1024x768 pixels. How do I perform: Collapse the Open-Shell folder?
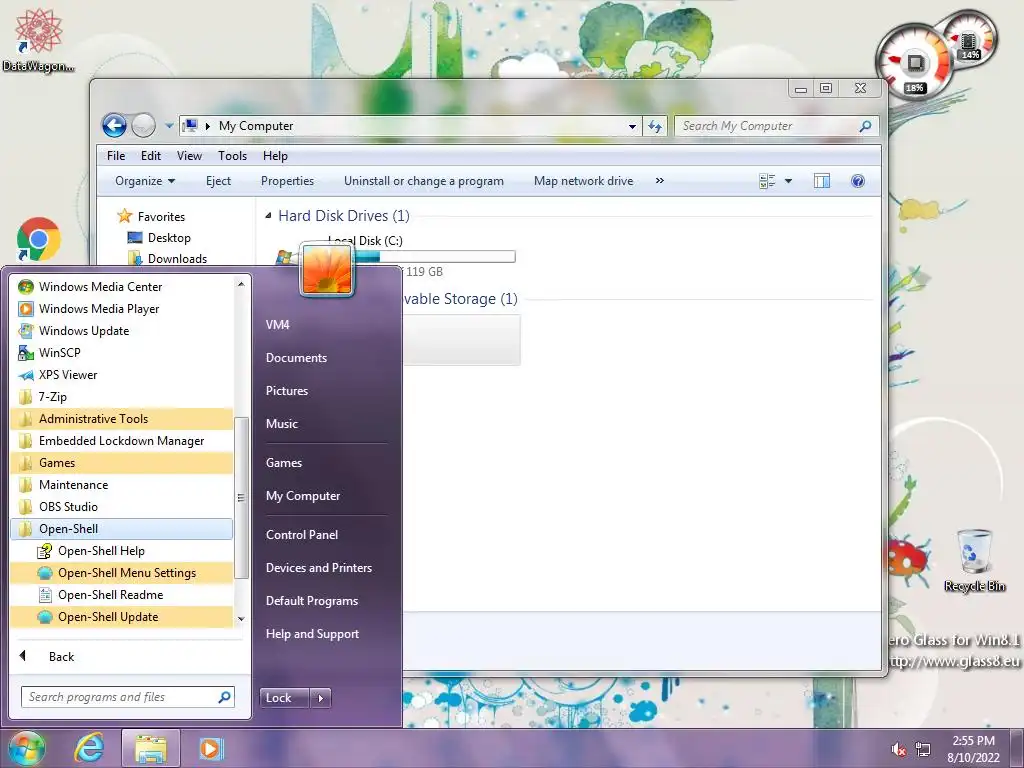[x=122, y=529]
